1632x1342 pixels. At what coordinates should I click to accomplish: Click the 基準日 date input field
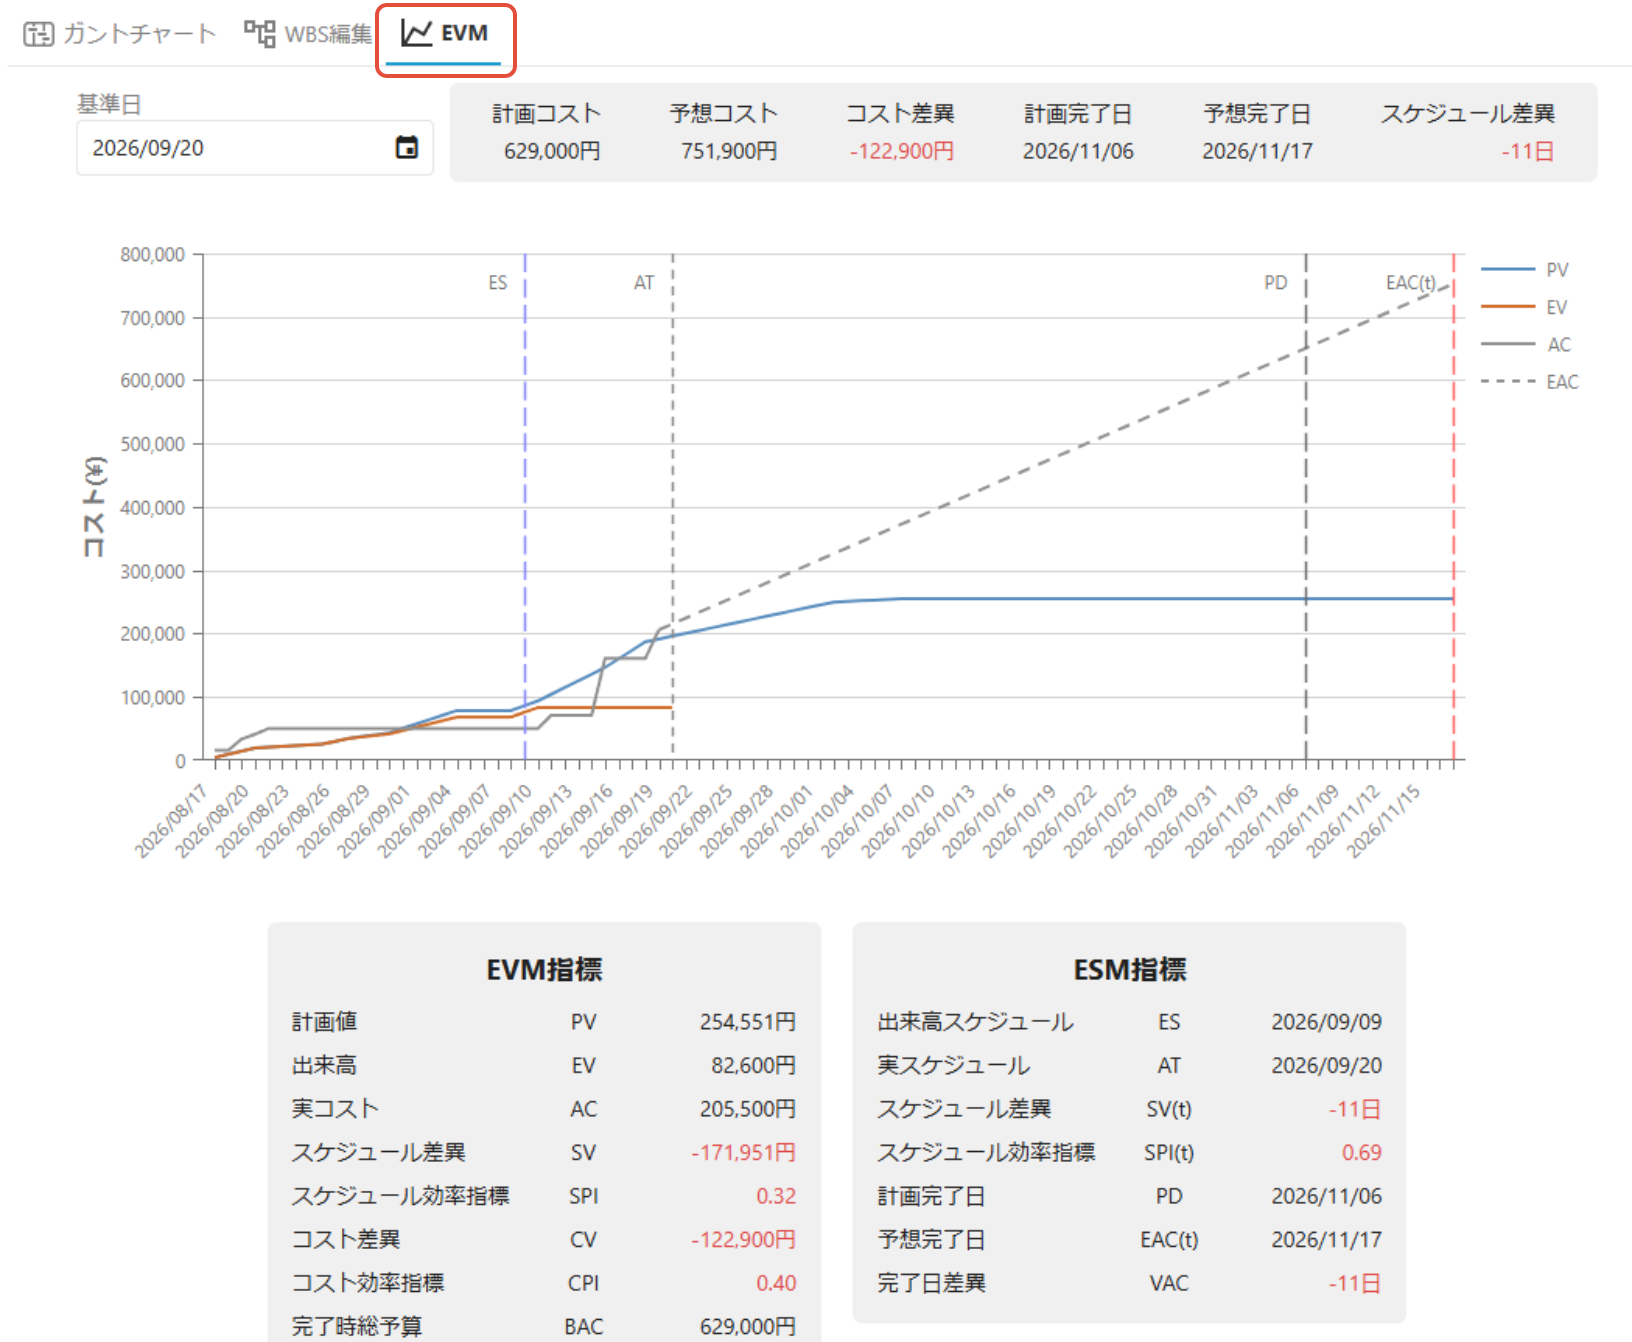(x=255, y=148)
